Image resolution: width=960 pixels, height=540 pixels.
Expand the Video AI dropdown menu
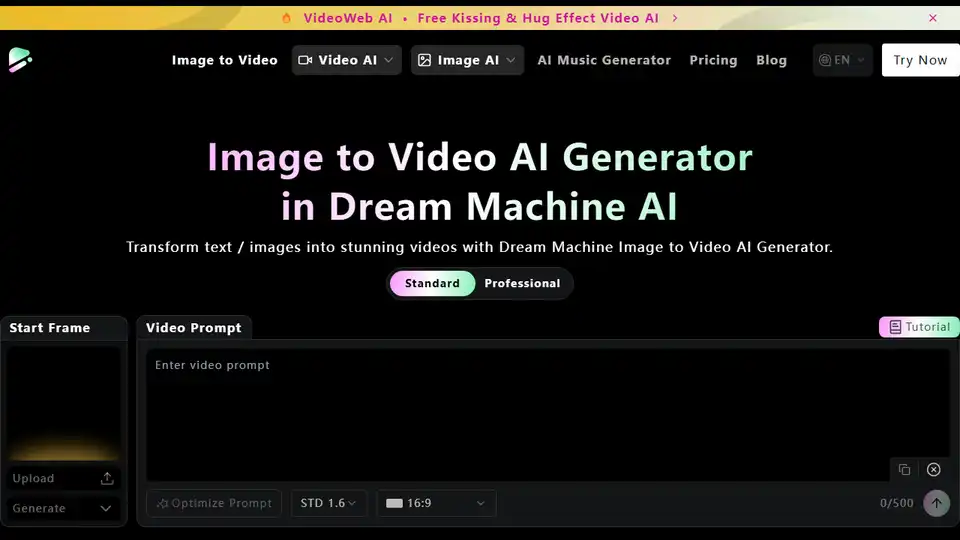(x=347, y=60)
